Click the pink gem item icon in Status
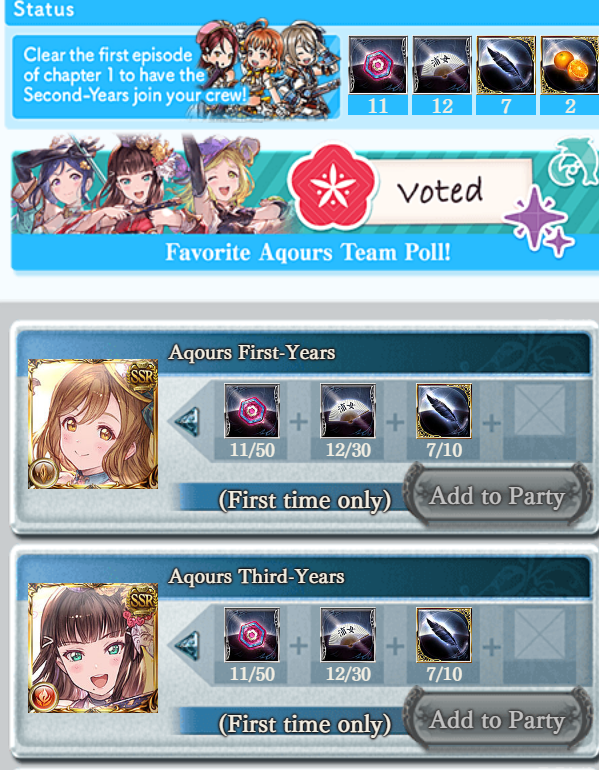 pos(378,65)
